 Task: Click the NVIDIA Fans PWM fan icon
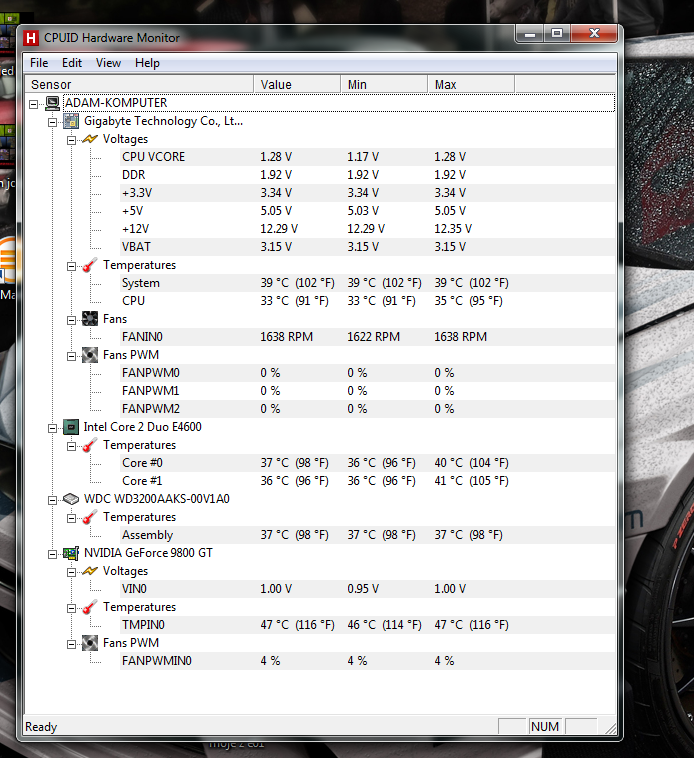pyautogui.click(x=90, y=643)
